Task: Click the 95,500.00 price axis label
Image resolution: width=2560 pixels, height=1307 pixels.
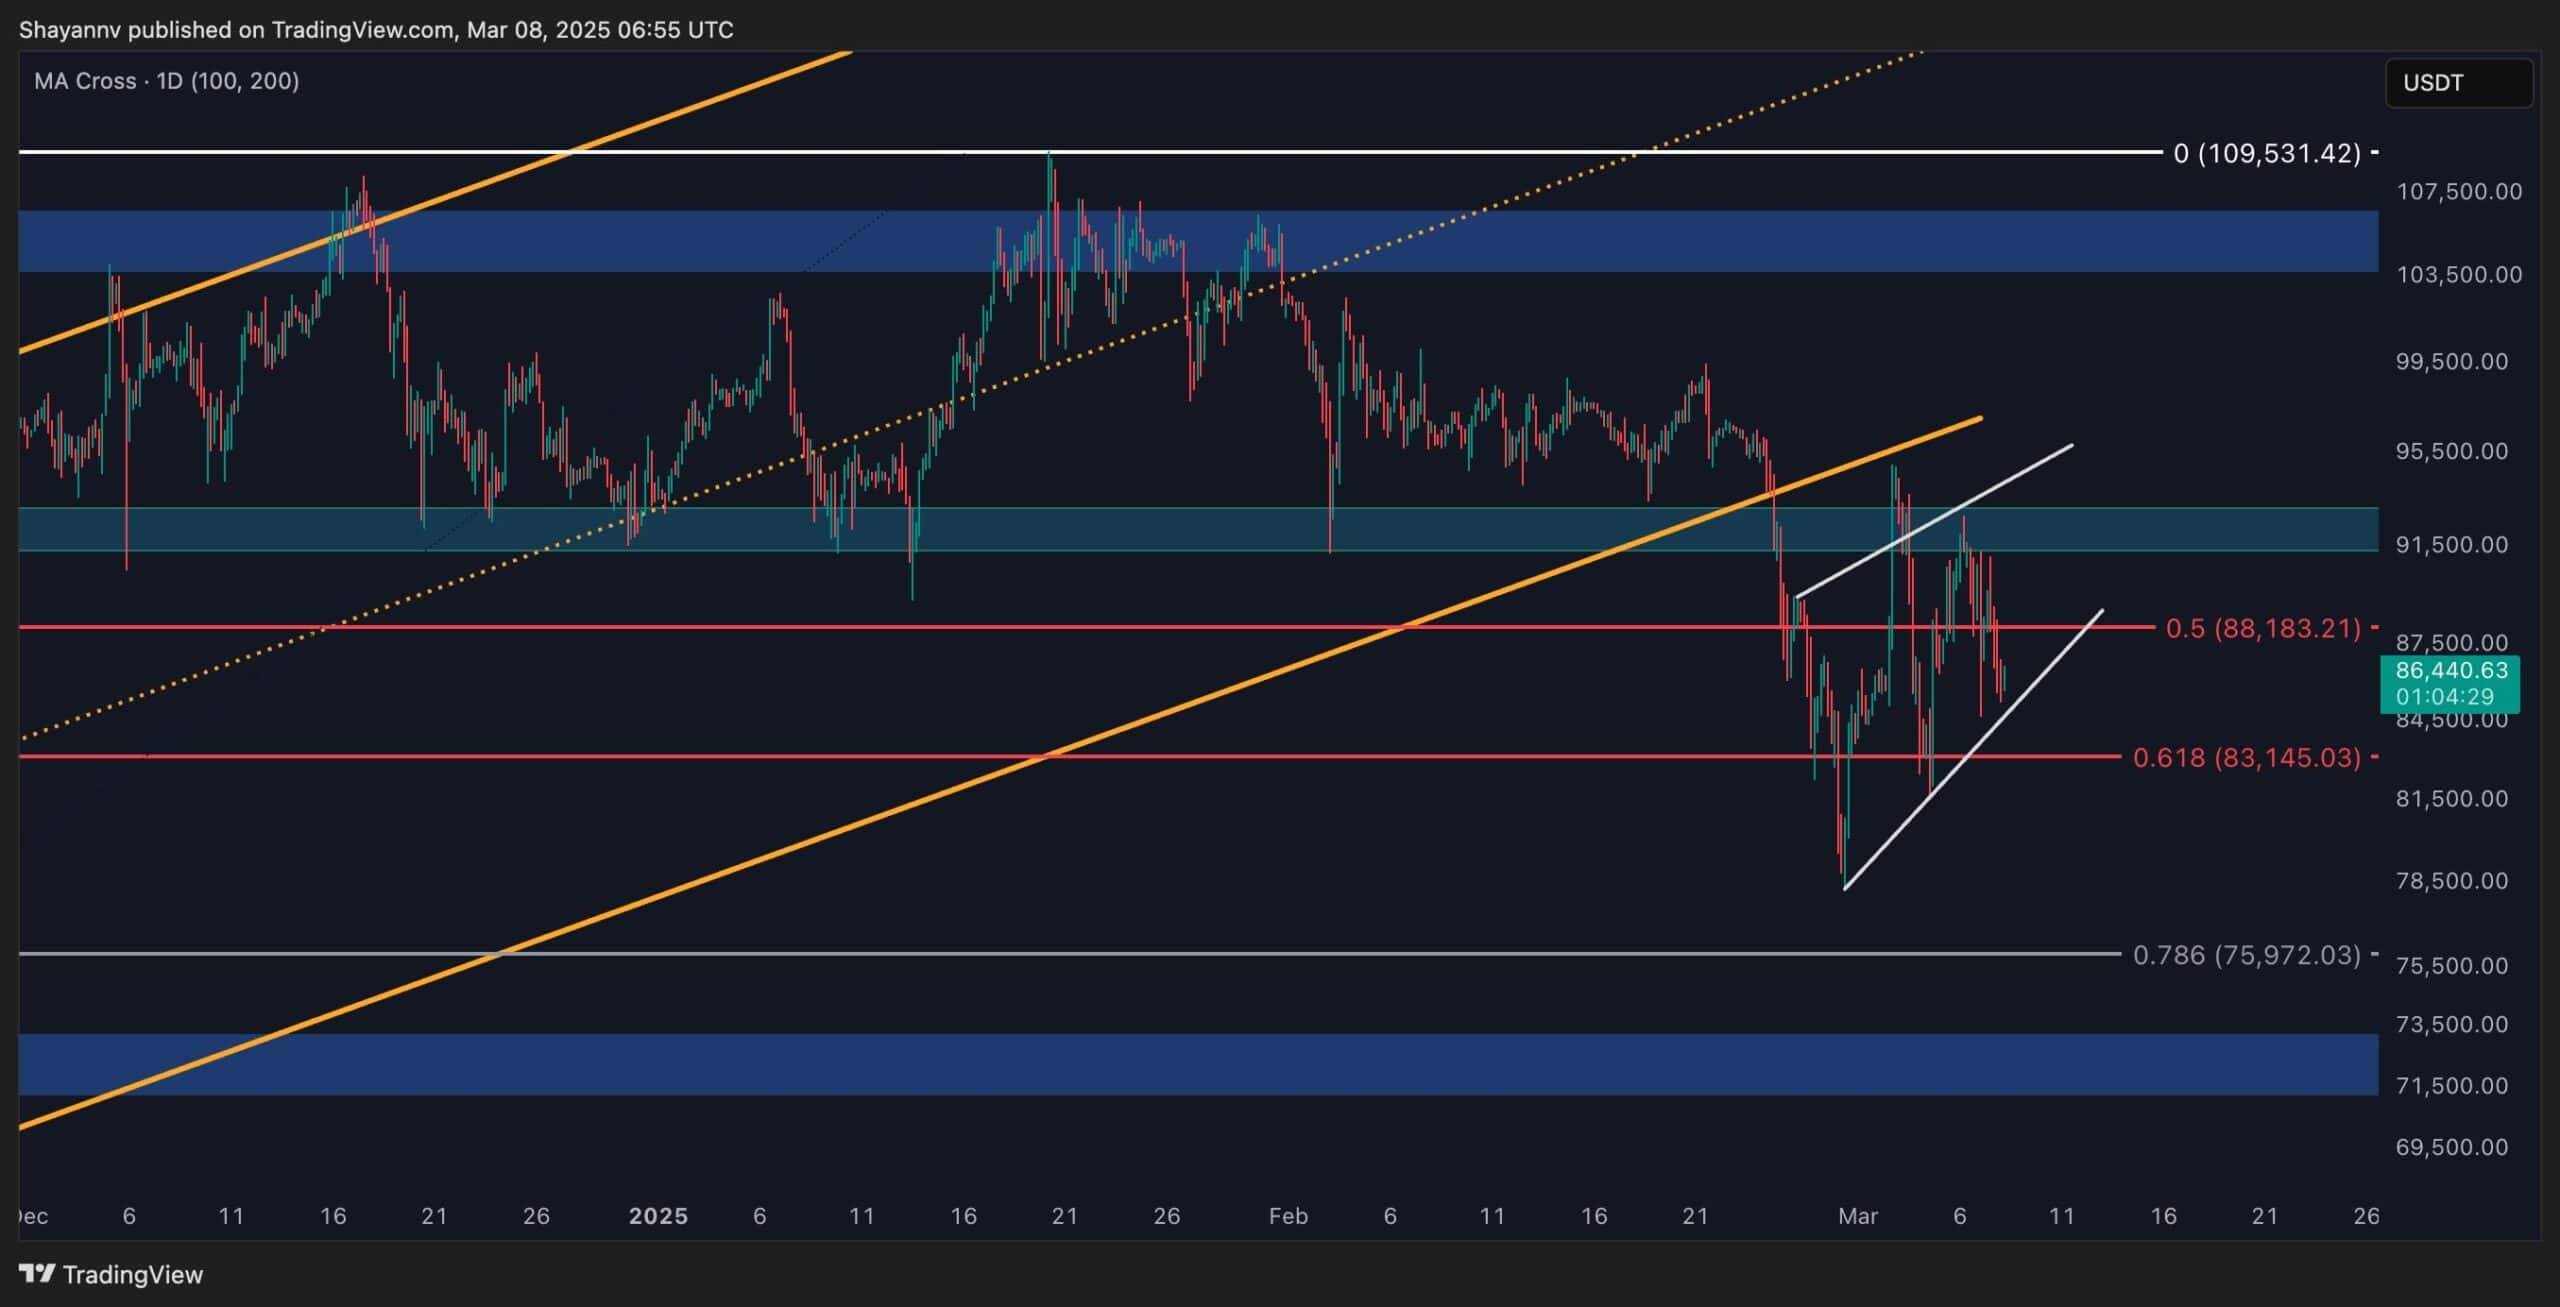Action: coord(2451,451)
